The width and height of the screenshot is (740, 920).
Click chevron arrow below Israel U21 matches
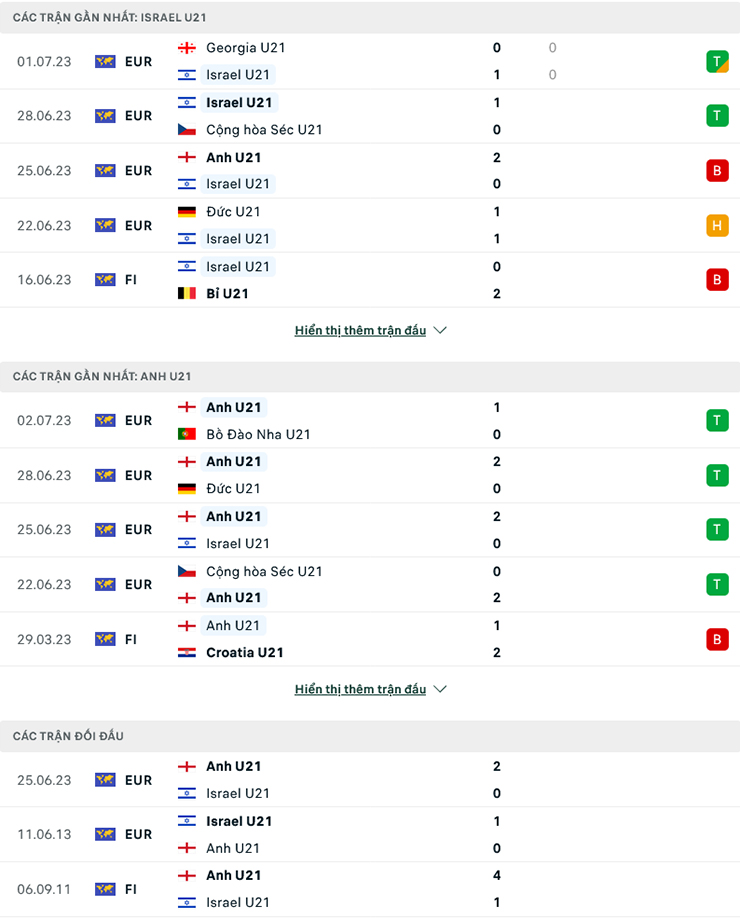[440, 330]
